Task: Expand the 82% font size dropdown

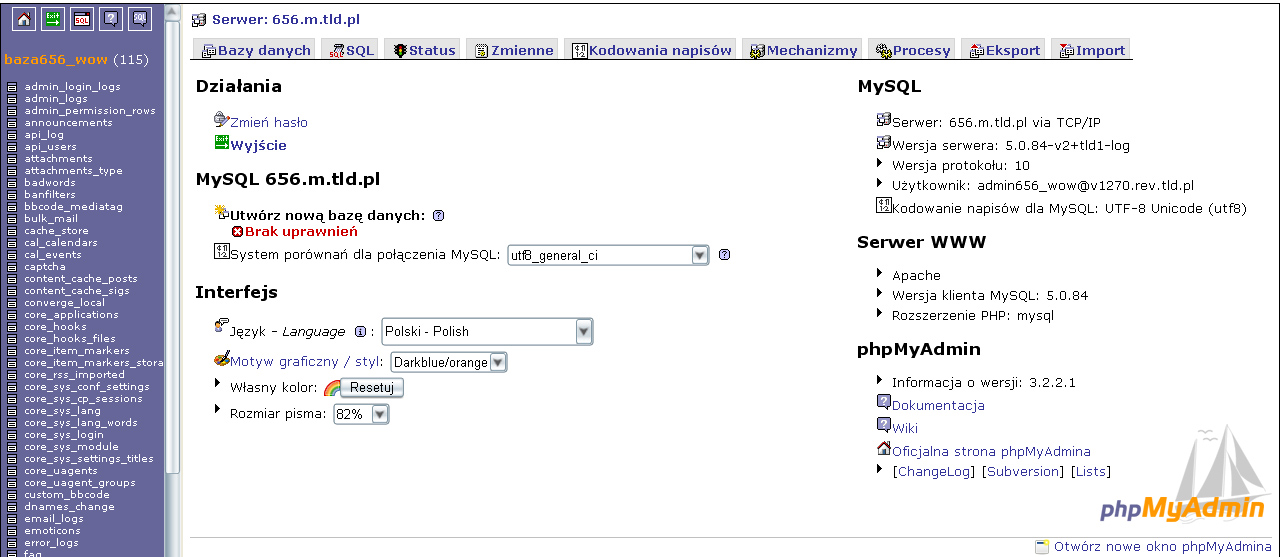Action: point(379,414)
